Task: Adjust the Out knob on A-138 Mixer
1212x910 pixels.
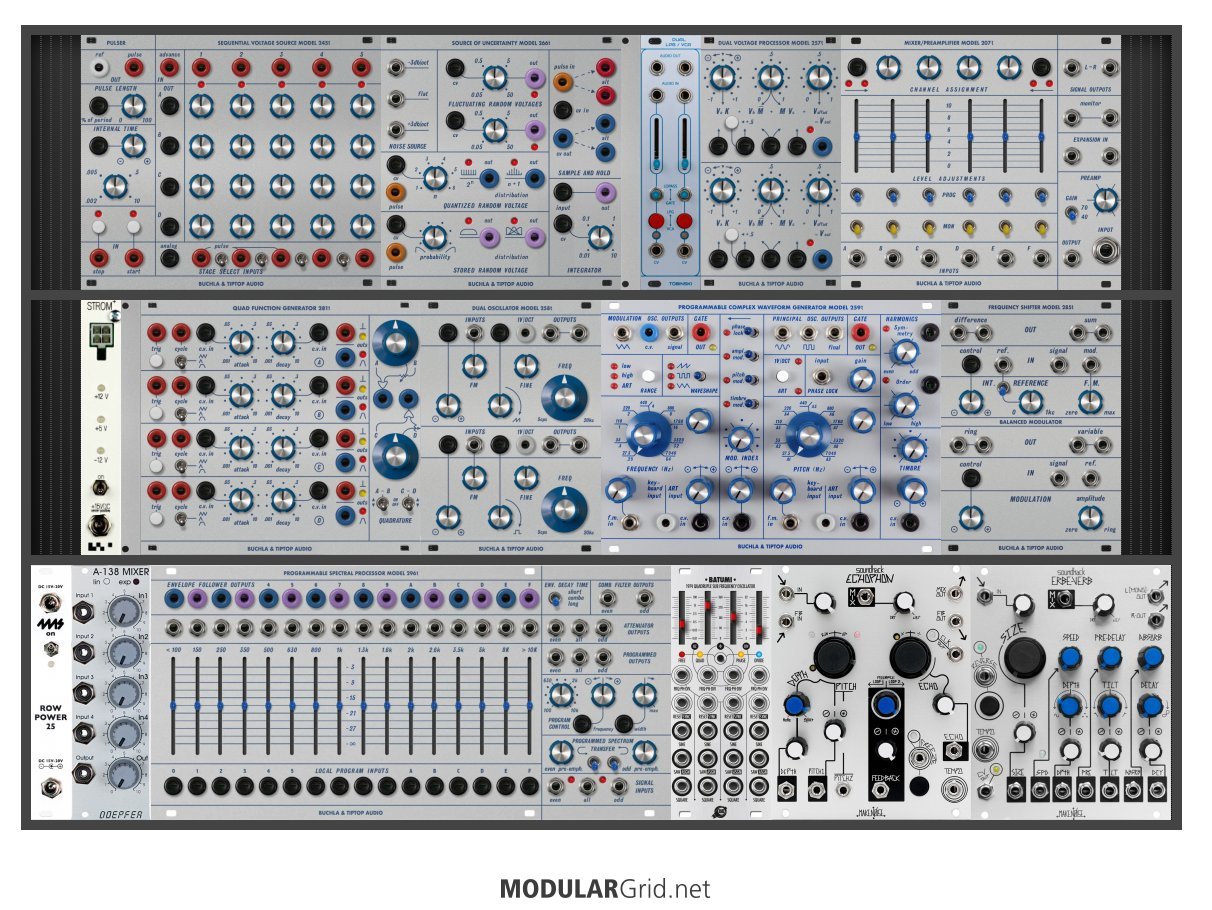Action: click(x=122, y=776)
